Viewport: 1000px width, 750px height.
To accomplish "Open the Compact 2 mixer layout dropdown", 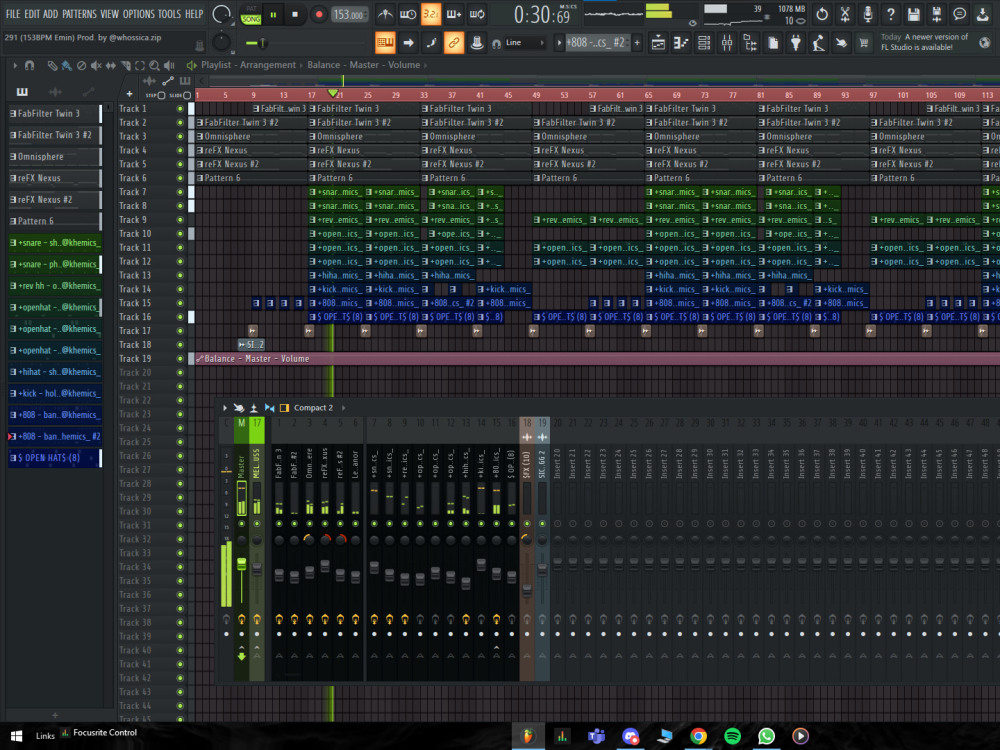I will [313, 408].
